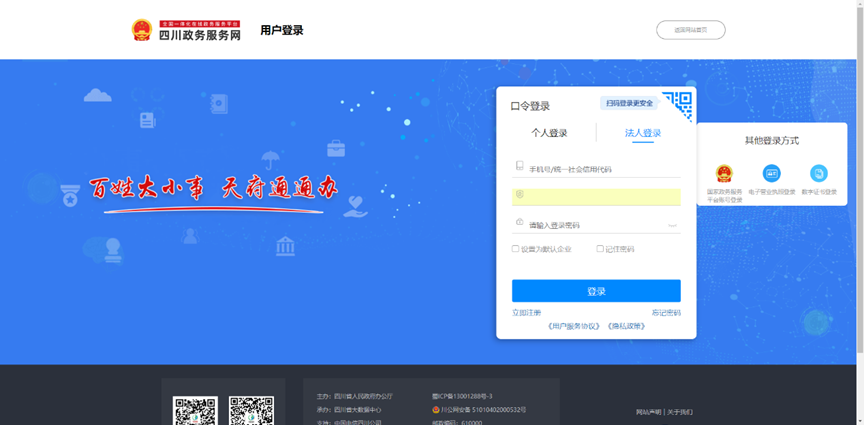
Task: Click the 百姓大小事 天府通通办 slogan banner
Action: click(214, 192)
